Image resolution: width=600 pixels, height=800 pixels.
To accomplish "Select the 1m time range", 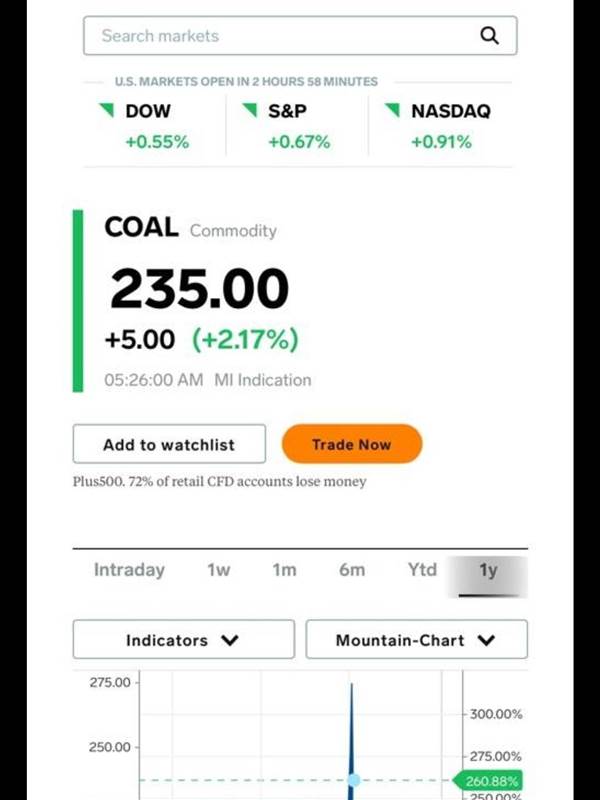I will pyautogui.click(x=284, y=570).
